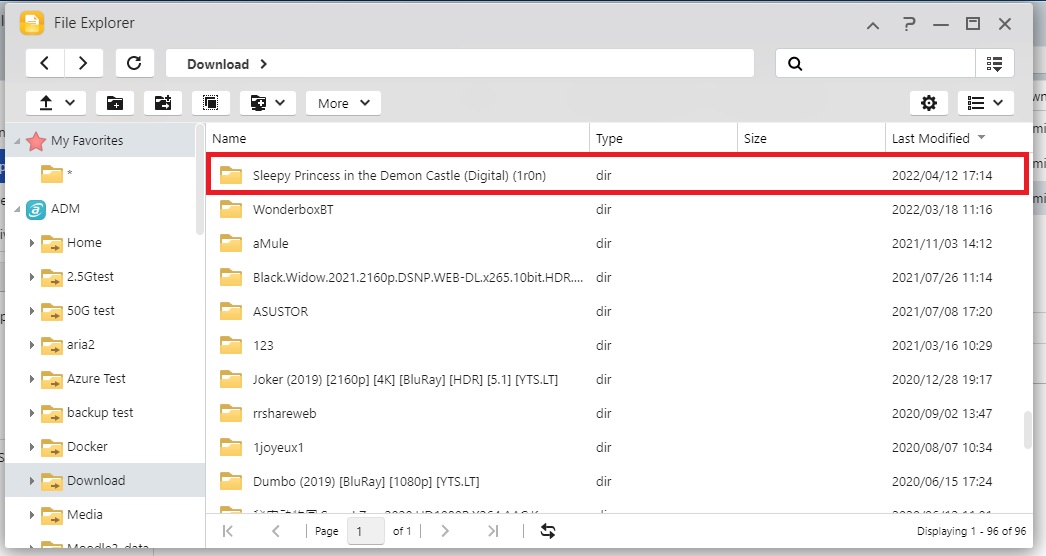This screenshot has width=1046, height=556.
Task: Go to the next page
Action: click(445, 531)
